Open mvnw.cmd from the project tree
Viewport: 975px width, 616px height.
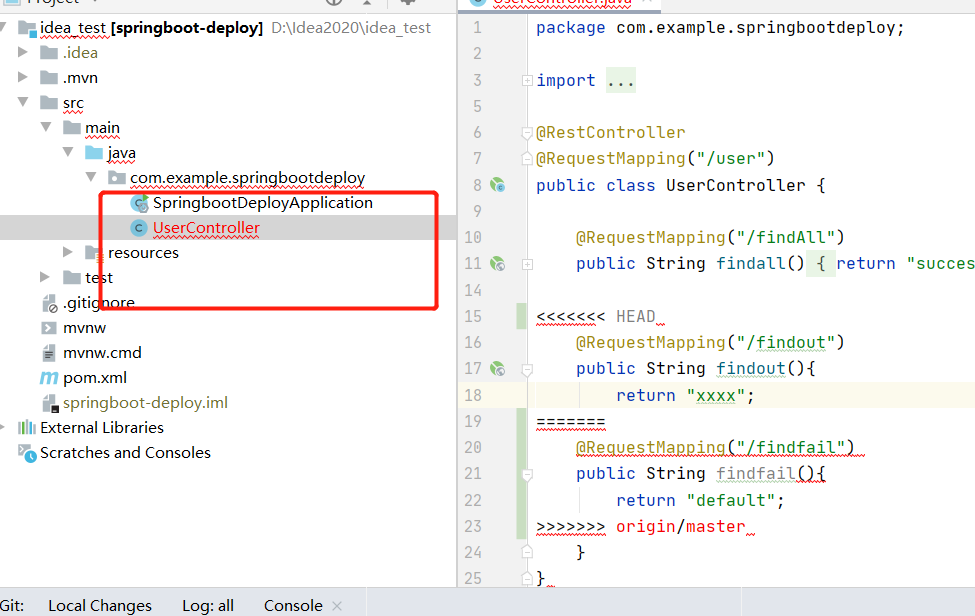tap(102, 352)
